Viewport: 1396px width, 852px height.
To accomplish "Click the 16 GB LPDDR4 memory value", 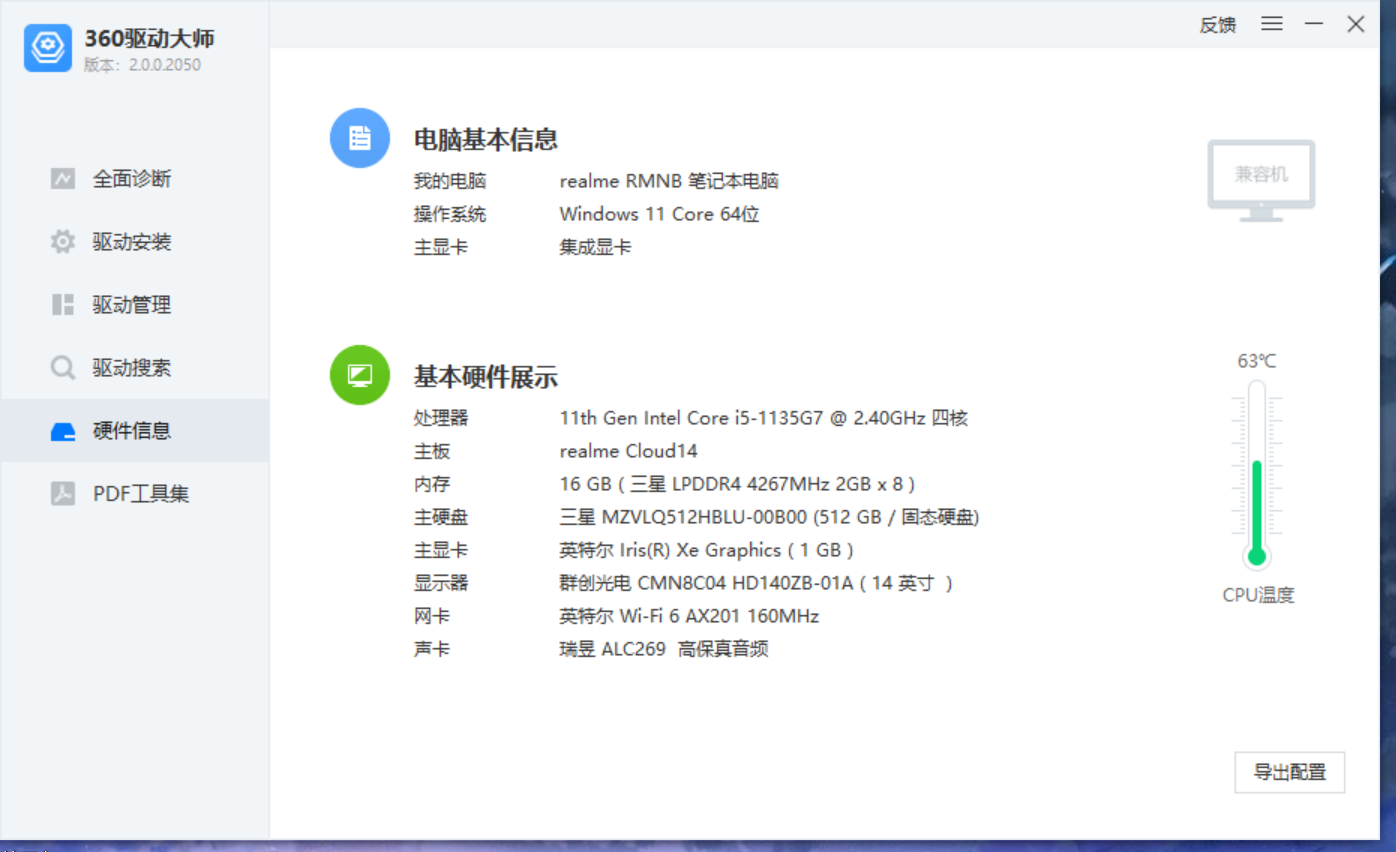I will [x=737, y=484].
